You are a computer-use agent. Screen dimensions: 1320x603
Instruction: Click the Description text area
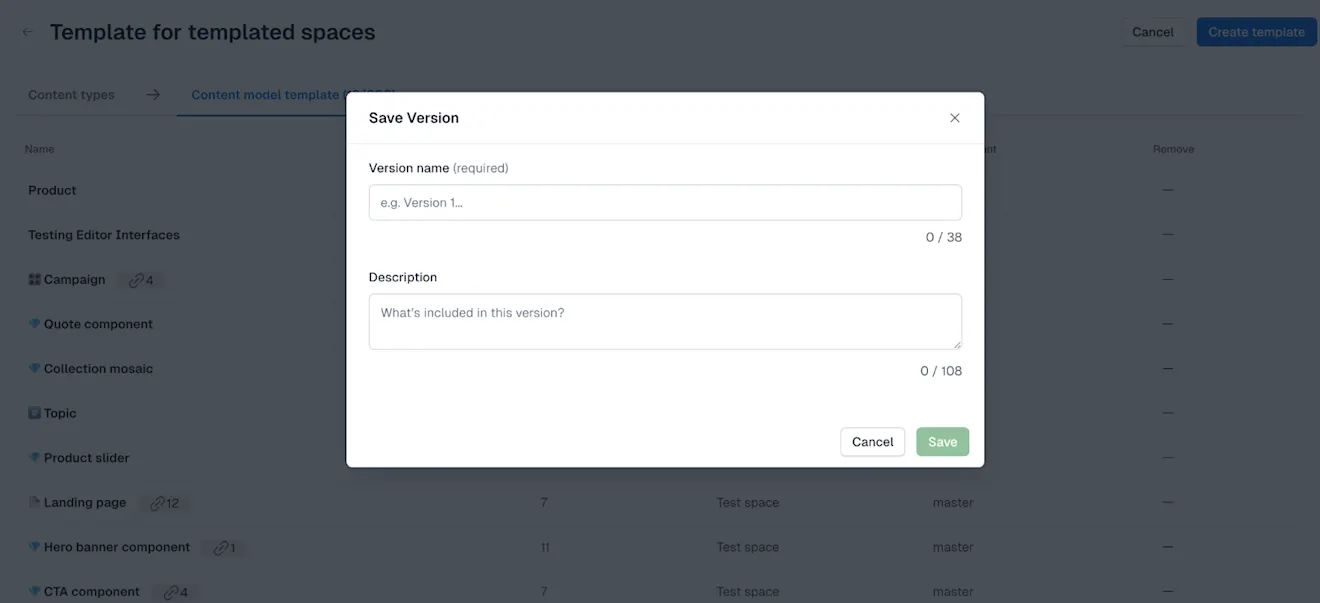pyautogui.click(x=665, y=320)
